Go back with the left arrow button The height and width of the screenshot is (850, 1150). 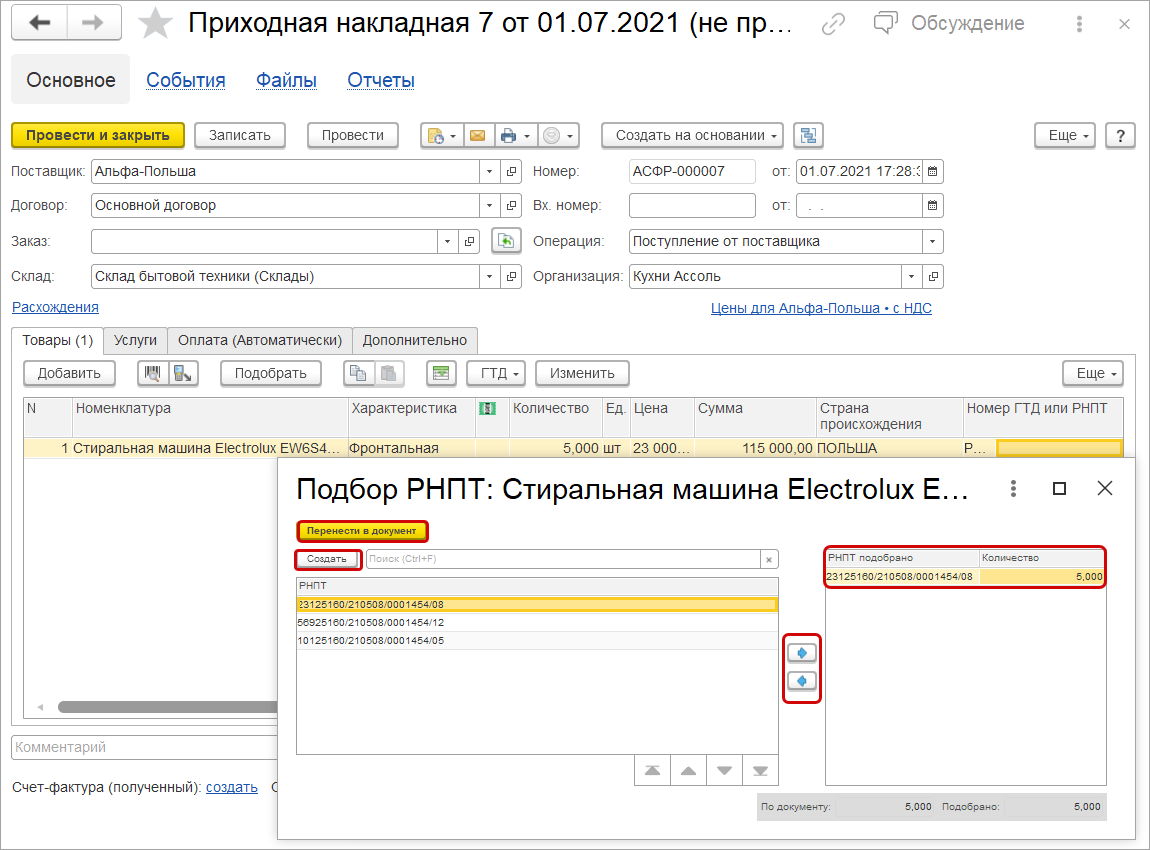tap(40, 23)
